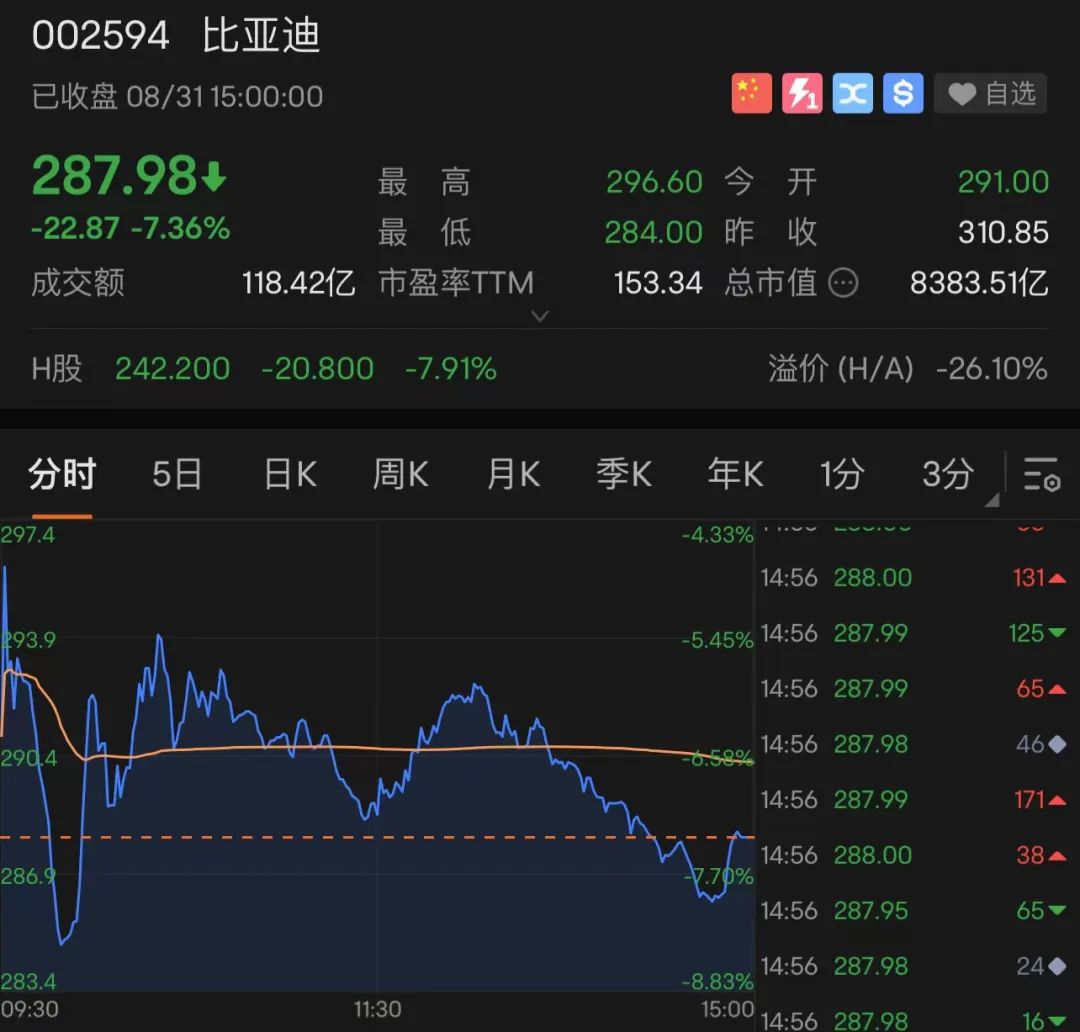This screenshot has height=1032, width=1080.
Task: Tap the 已收盘 08/31 15:00:00 status
Action: pyautogui.click(x=177, y=96)
